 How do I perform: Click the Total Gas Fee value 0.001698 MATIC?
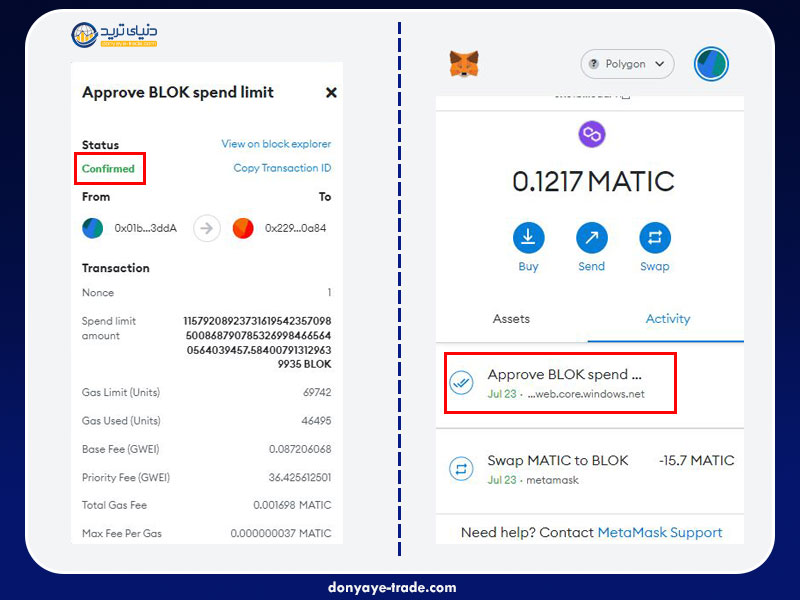[x=292, y=505]
